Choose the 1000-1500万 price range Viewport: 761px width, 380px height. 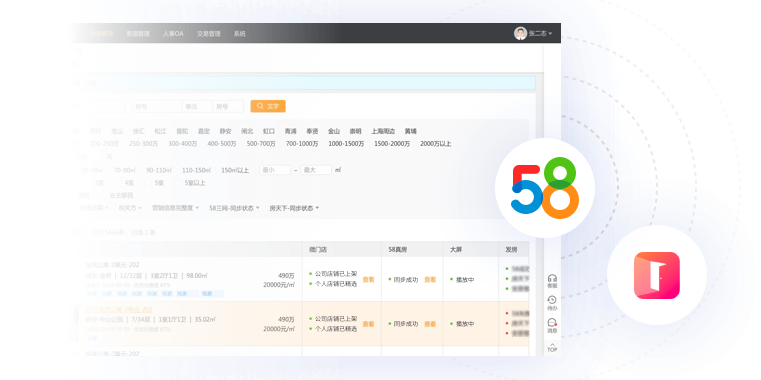pyautogui.click(x=346, y=144)
